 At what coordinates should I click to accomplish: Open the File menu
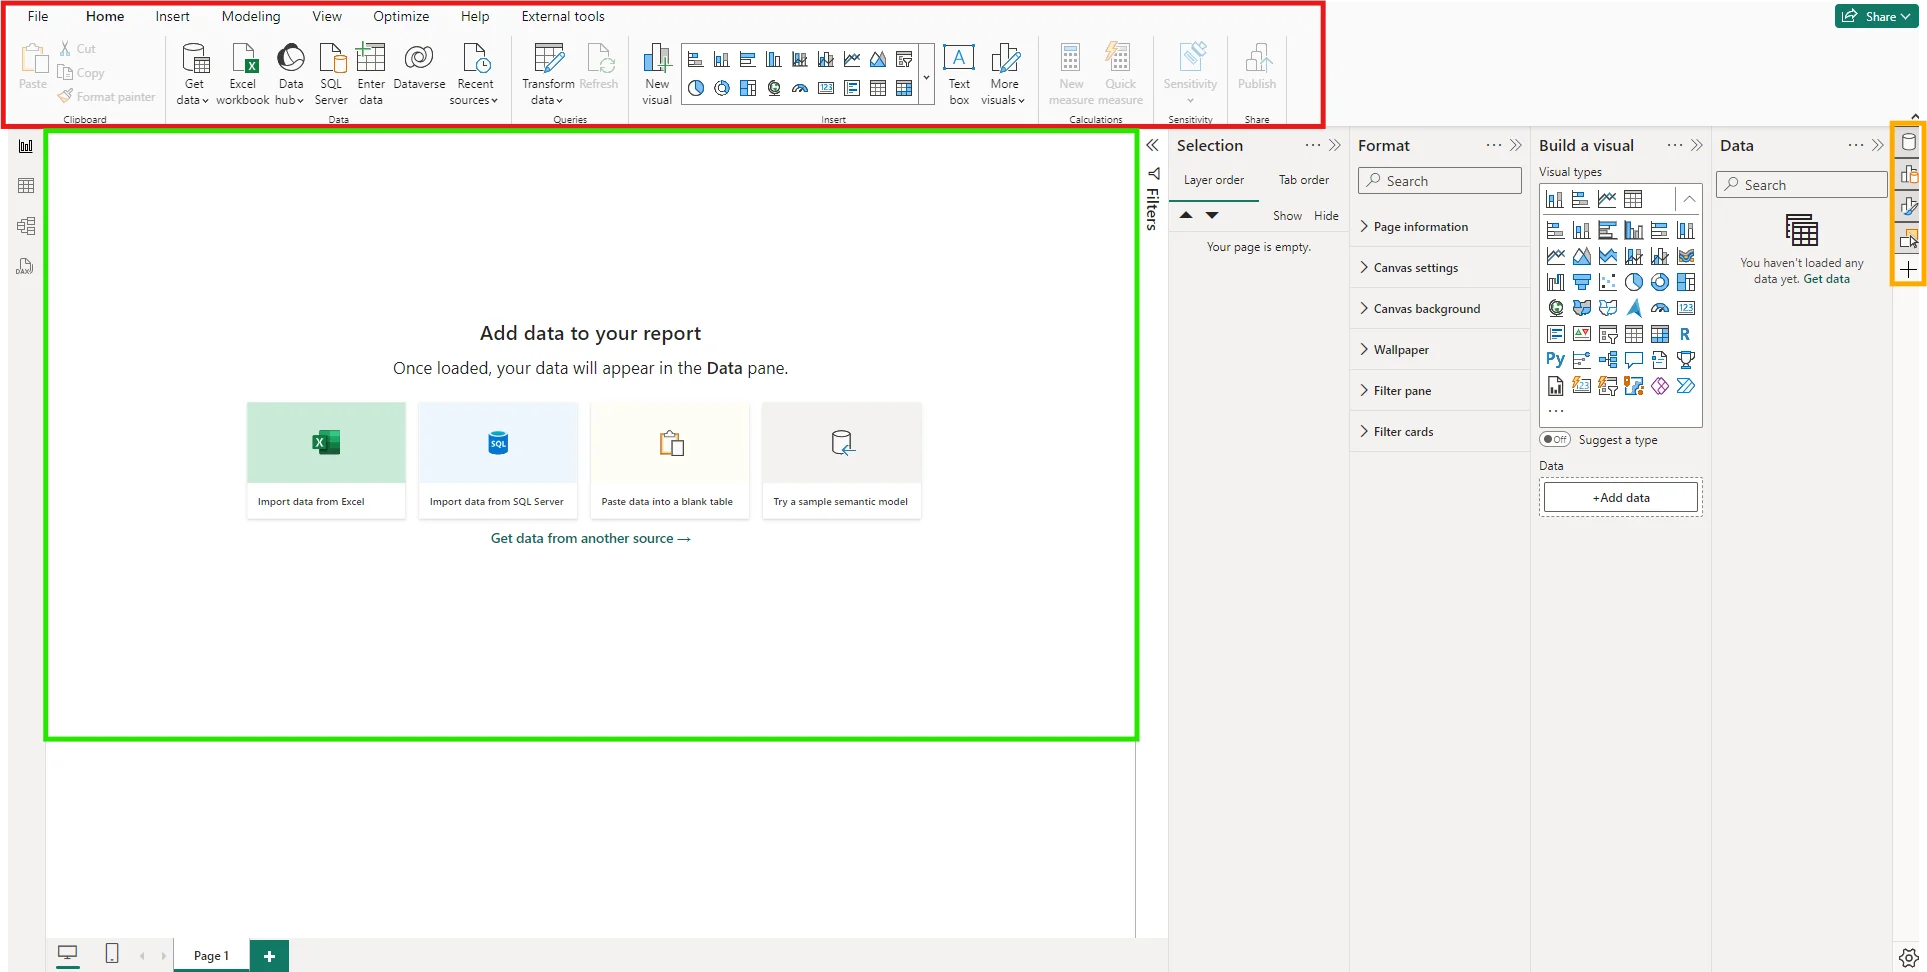[38, 16]
